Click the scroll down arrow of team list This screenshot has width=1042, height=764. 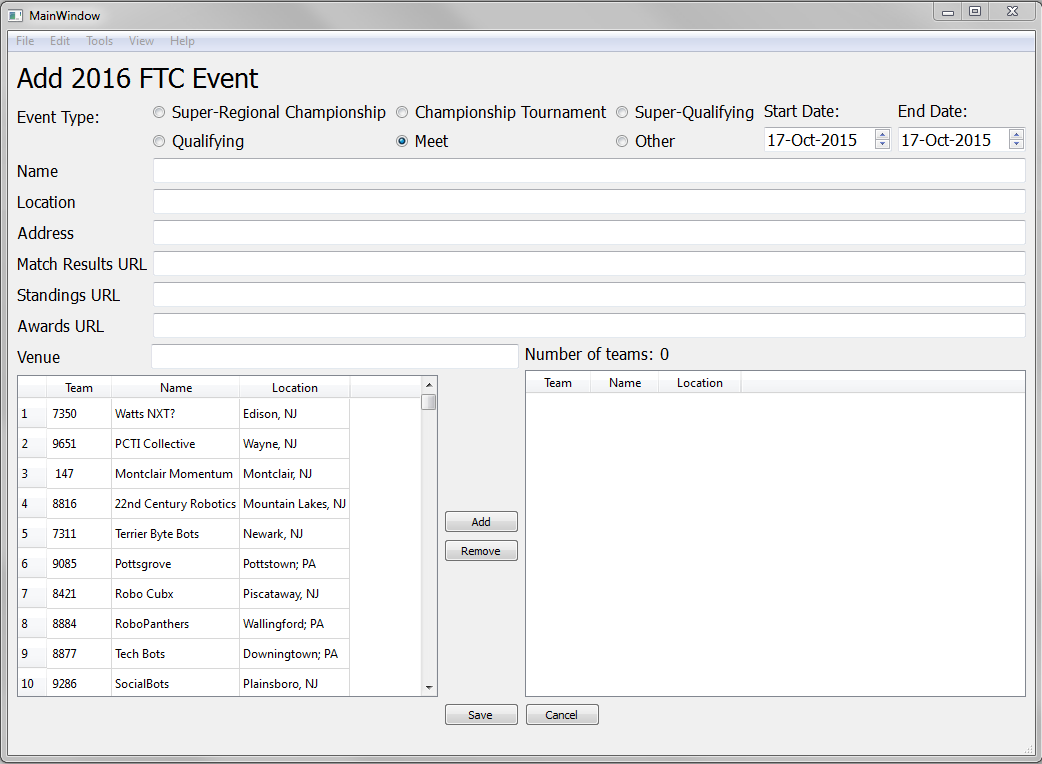[429, 688]
